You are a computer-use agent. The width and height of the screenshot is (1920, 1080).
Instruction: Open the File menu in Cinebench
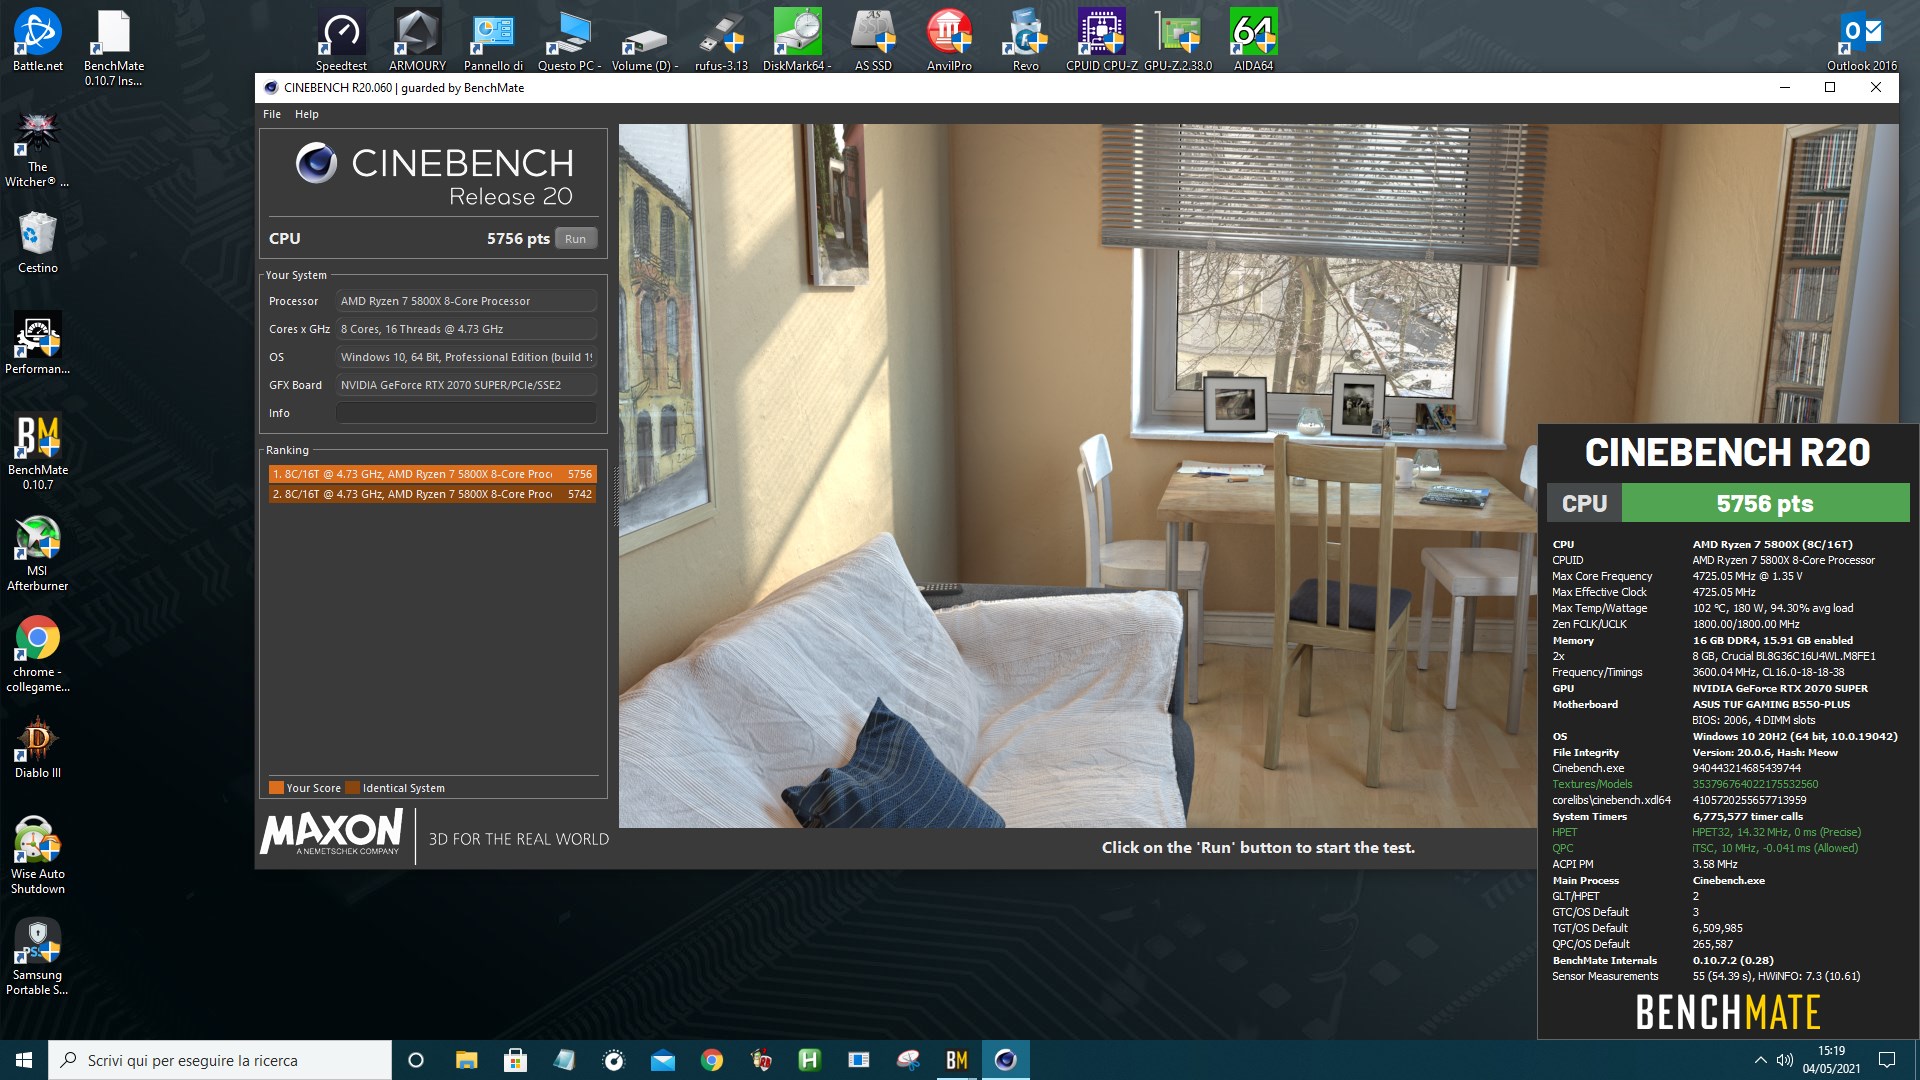(271, 114)
